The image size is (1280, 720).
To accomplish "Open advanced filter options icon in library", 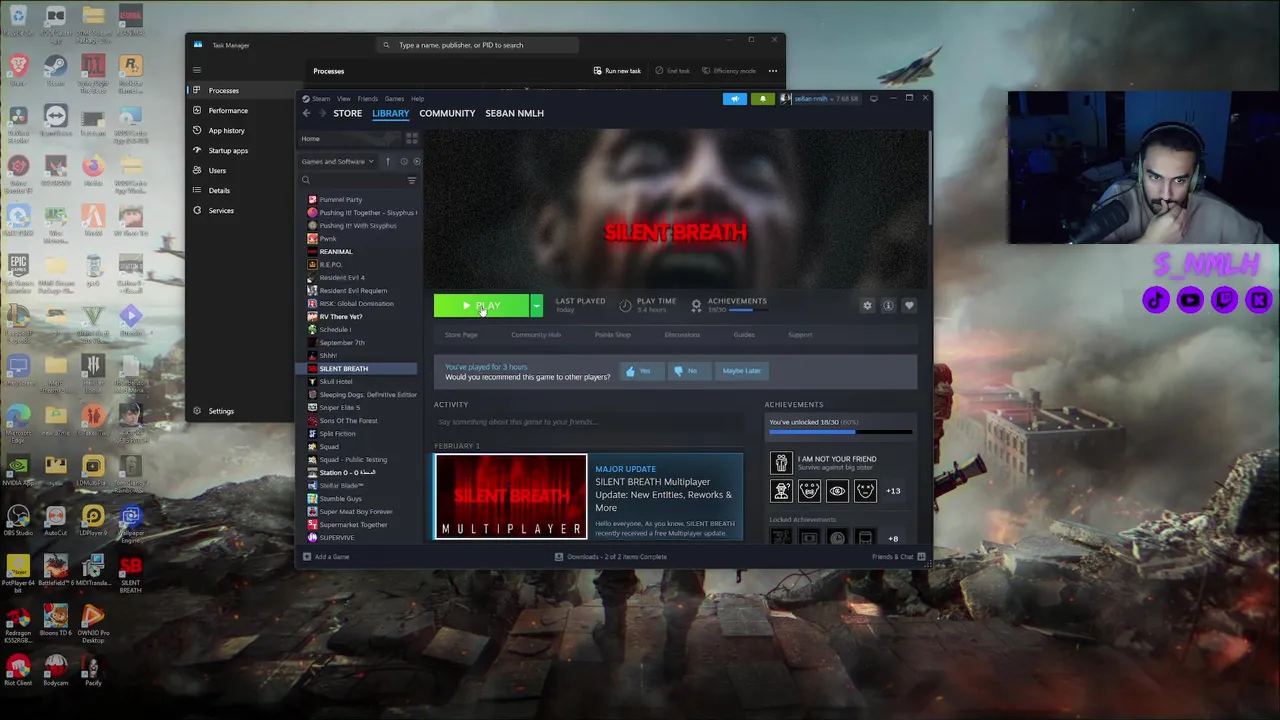I will [x=411, y=180].
